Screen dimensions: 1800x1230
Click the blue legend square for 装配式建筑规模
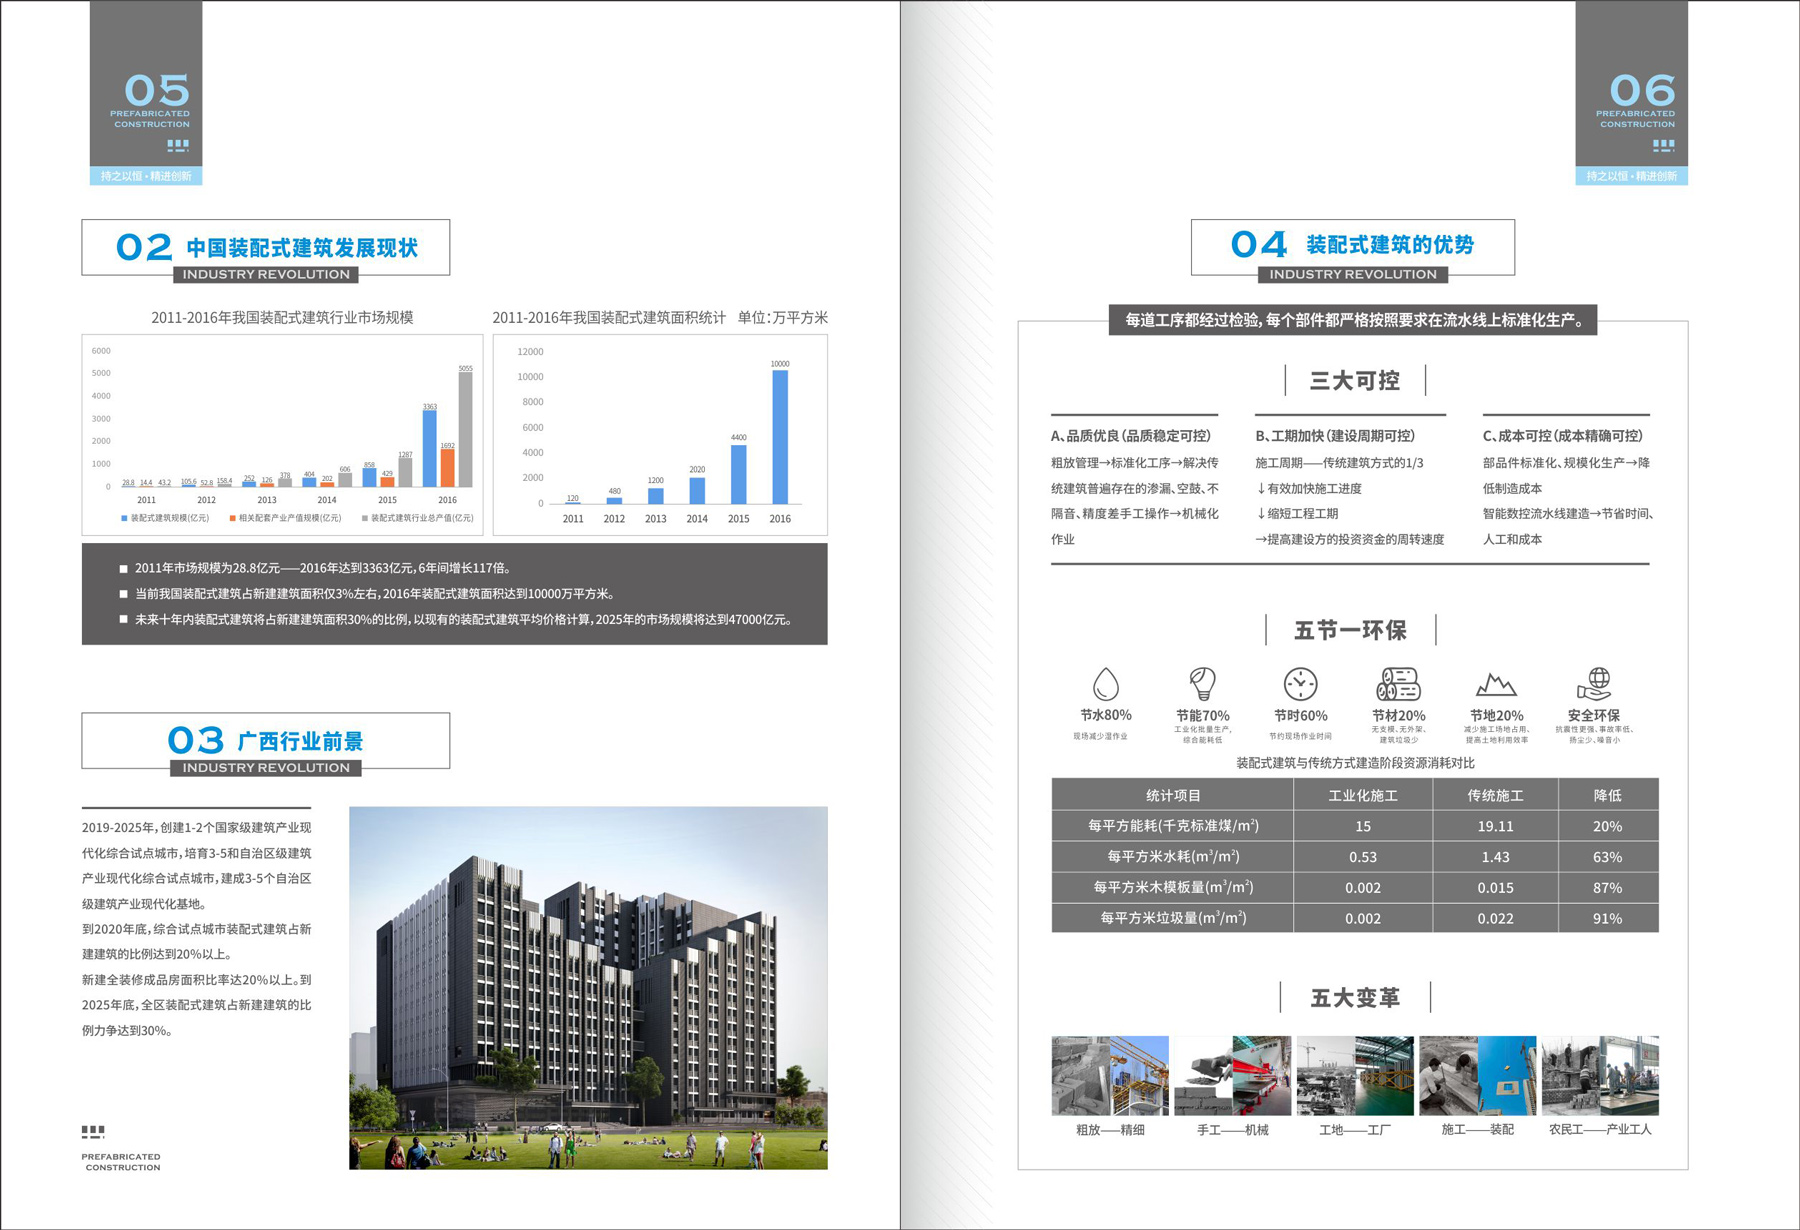click(x=124, y=518)
